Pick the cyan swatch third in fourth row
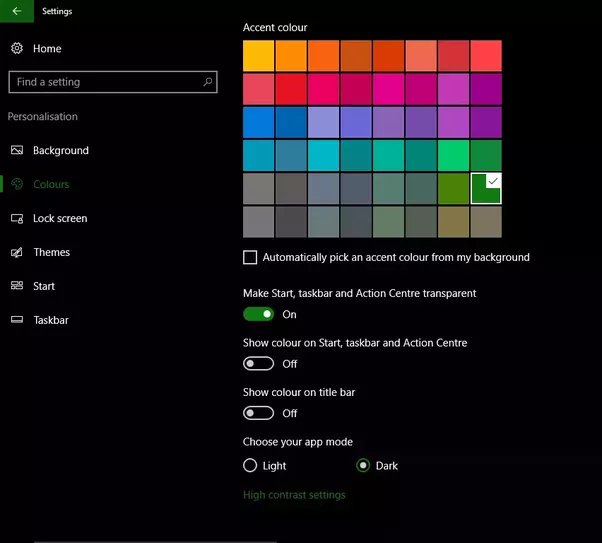Screen dimensions: 602x543 pyautogui.click(x=323, y=156)
